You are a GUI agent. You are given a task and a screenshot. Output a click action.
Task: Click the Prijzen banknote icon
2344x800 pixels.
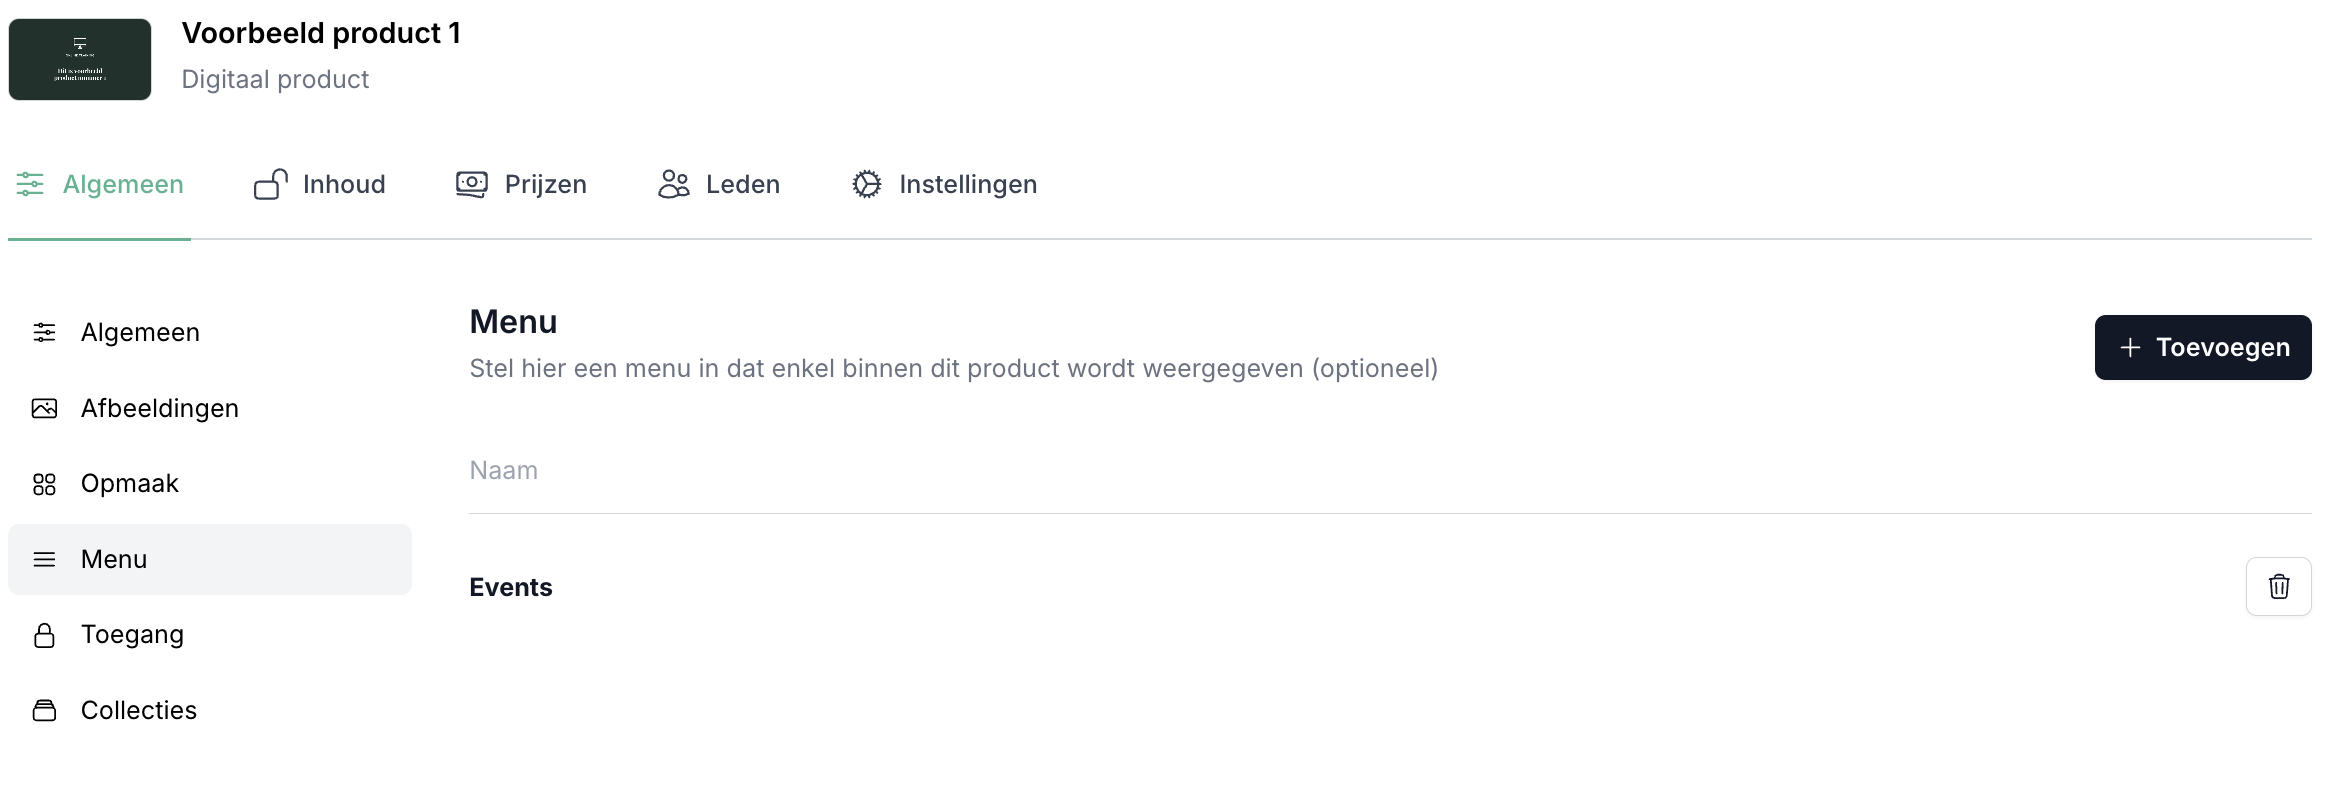472,184
